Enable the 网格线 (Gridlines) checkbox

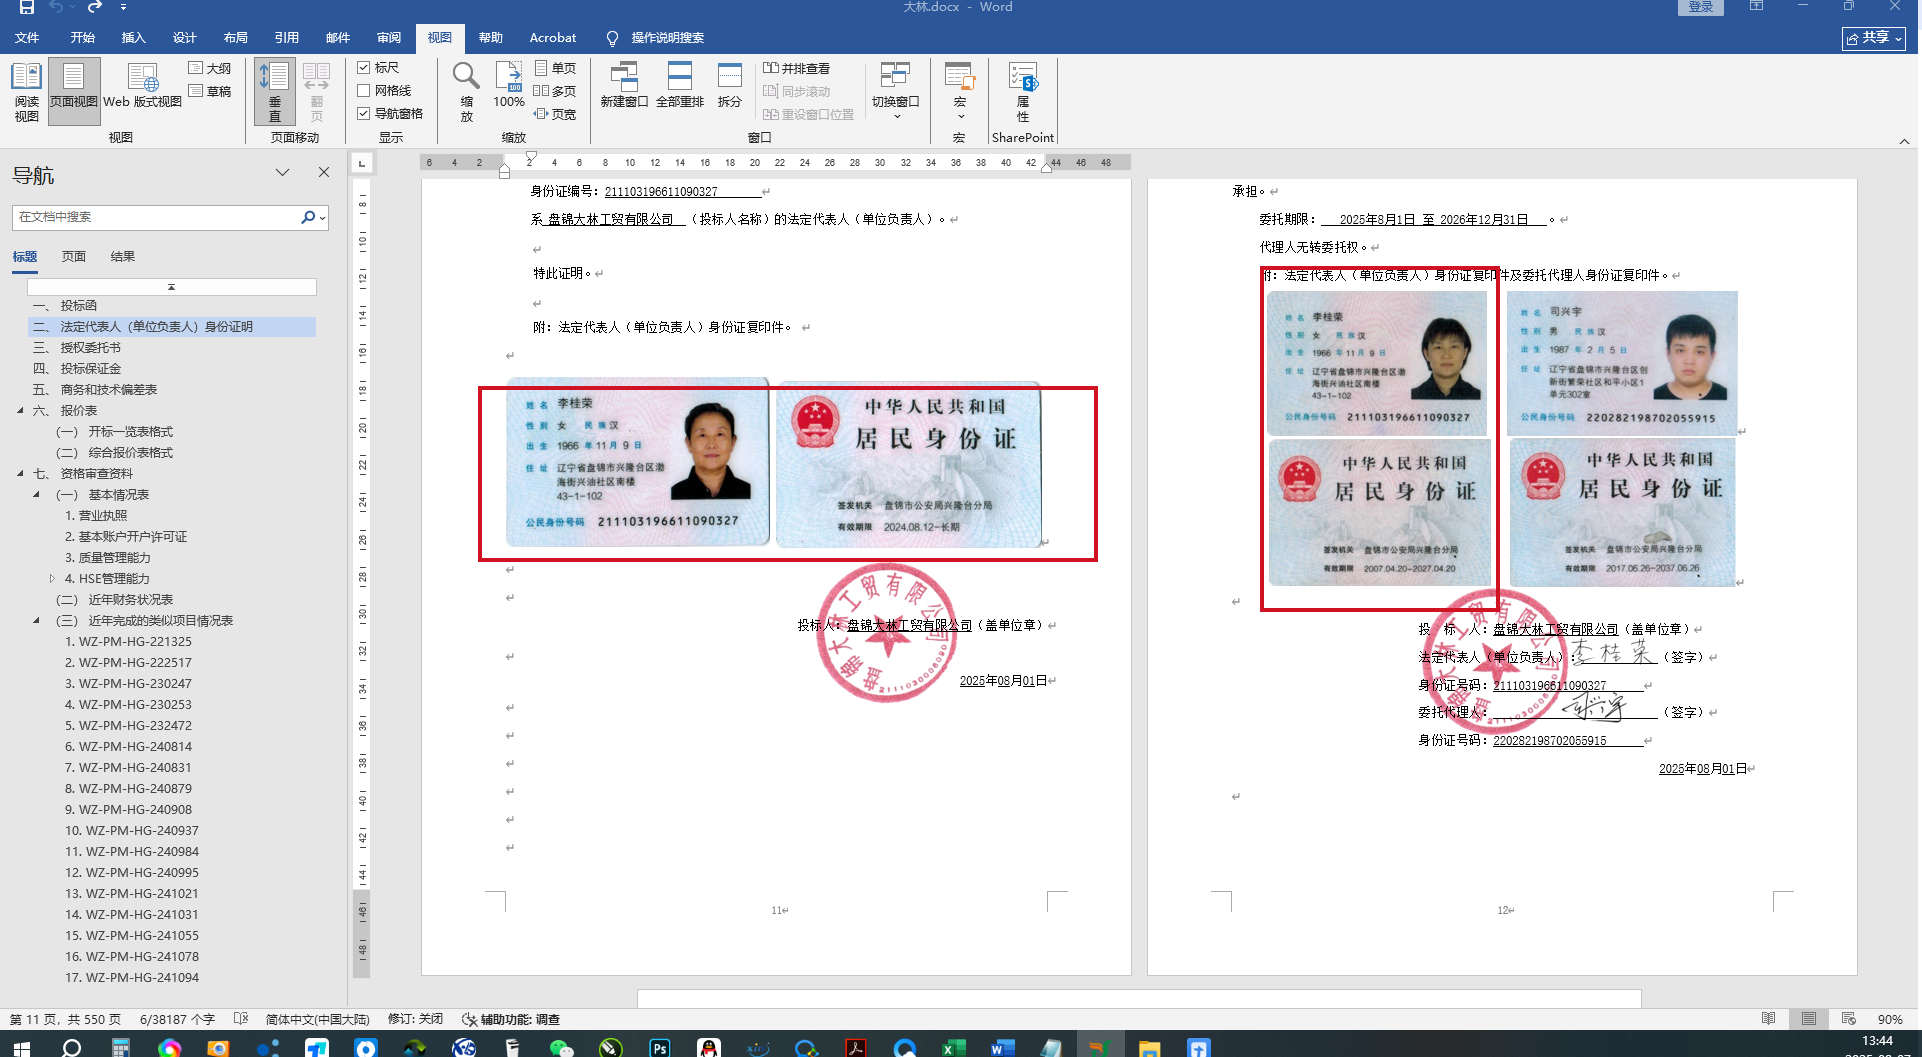tap(385, 91)
